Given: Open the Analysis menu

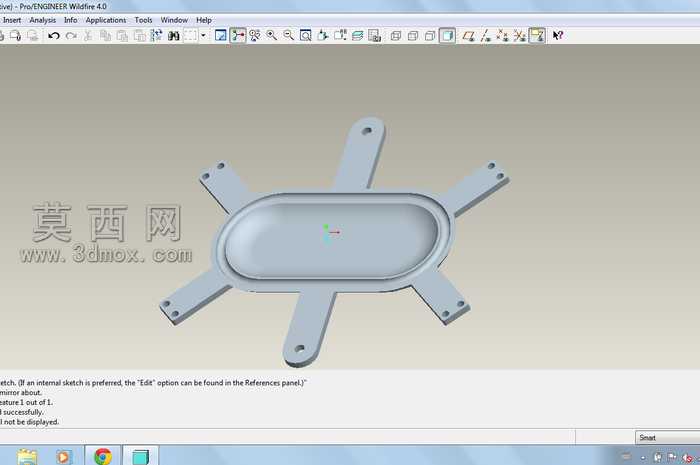Looking at the screenshot, I should point(42,20).
